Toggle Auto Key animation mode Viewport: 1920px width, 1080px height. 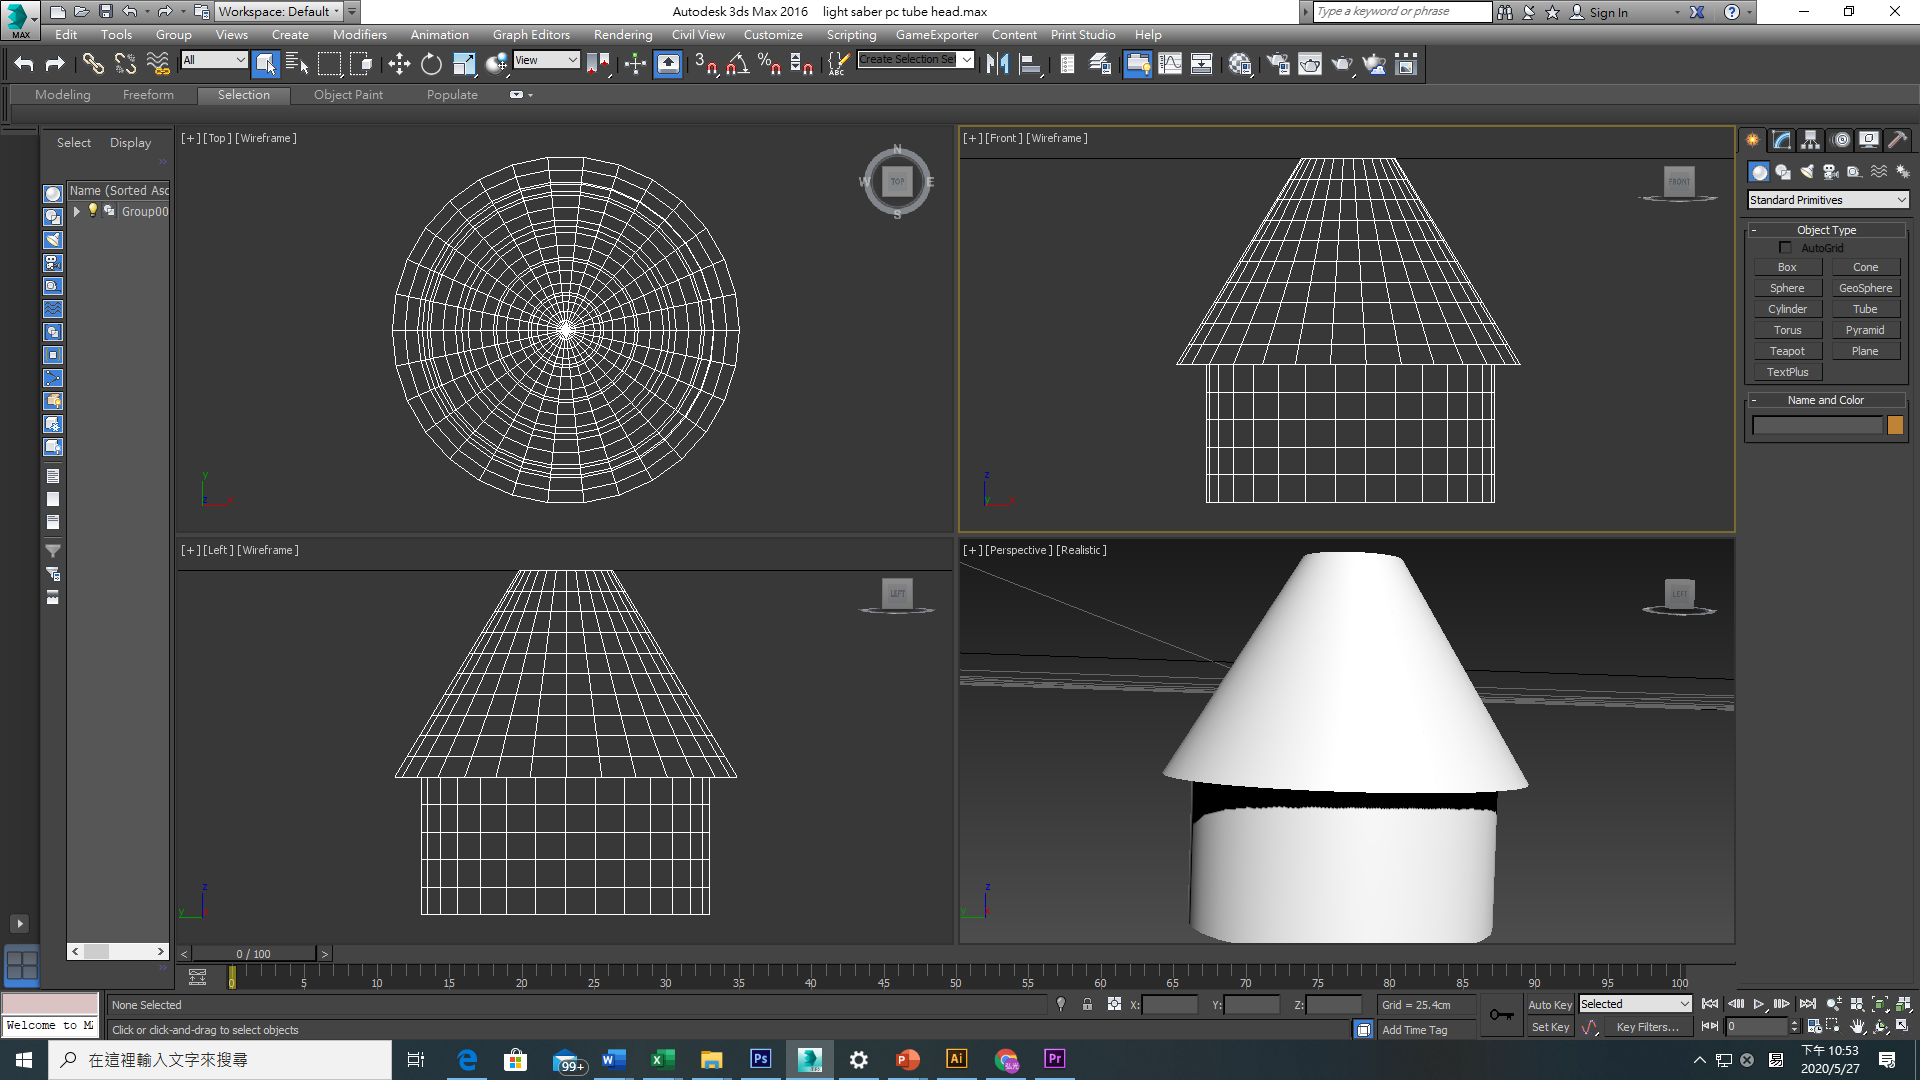[1550, 1005]
